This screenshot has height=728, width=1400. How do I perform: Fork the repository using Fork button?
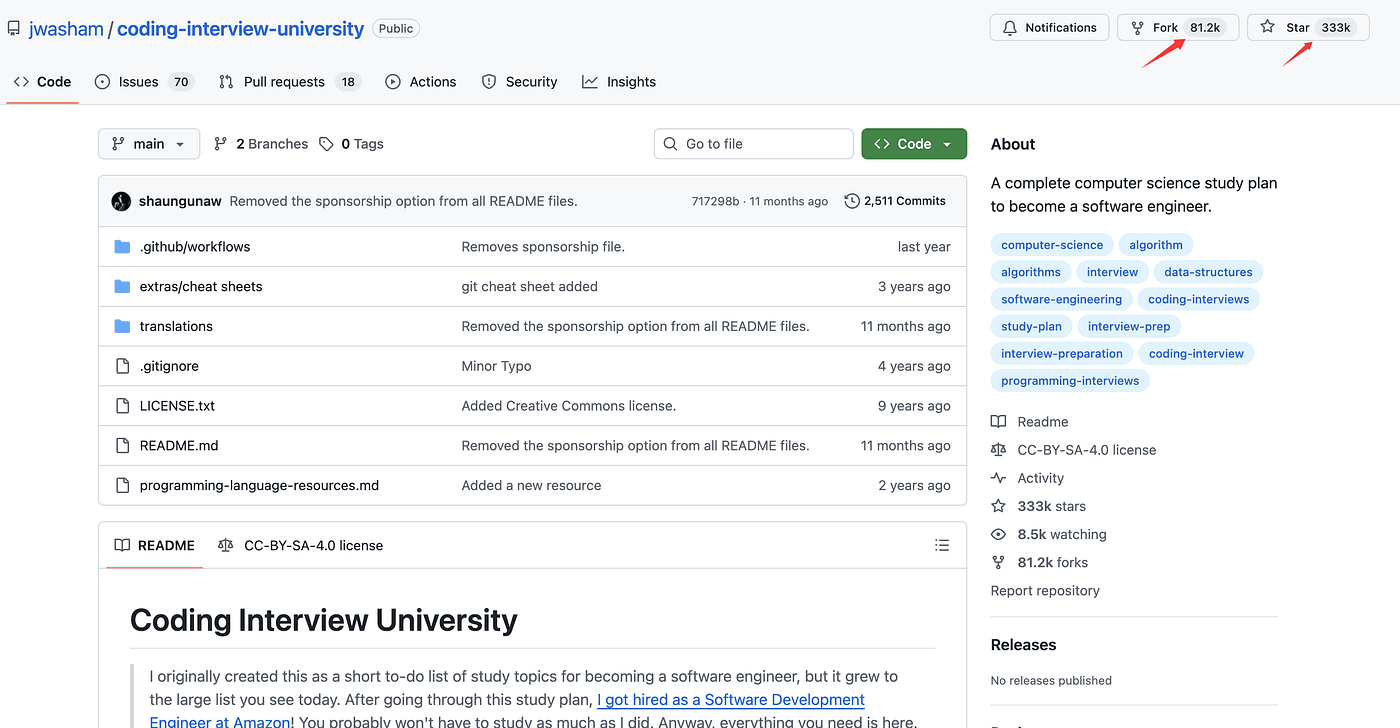[x=1177, y=28]
